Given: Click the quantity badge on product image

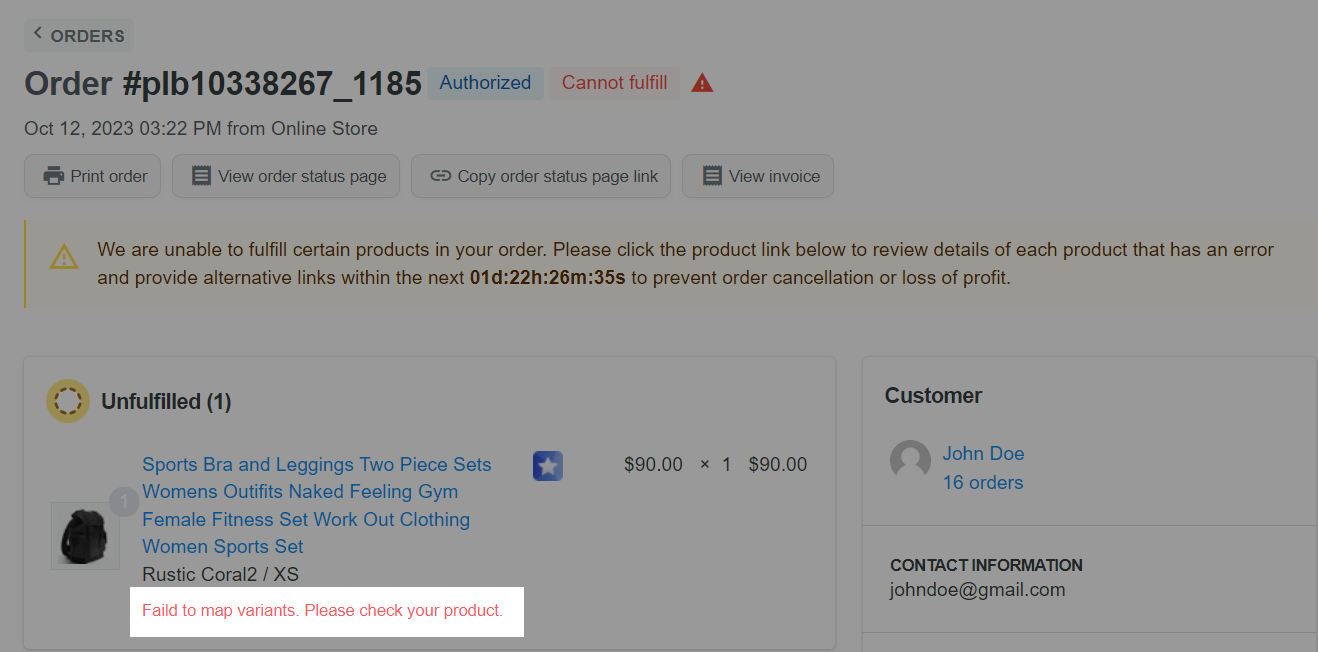Looking at the screenshot, I should [124, 501].
